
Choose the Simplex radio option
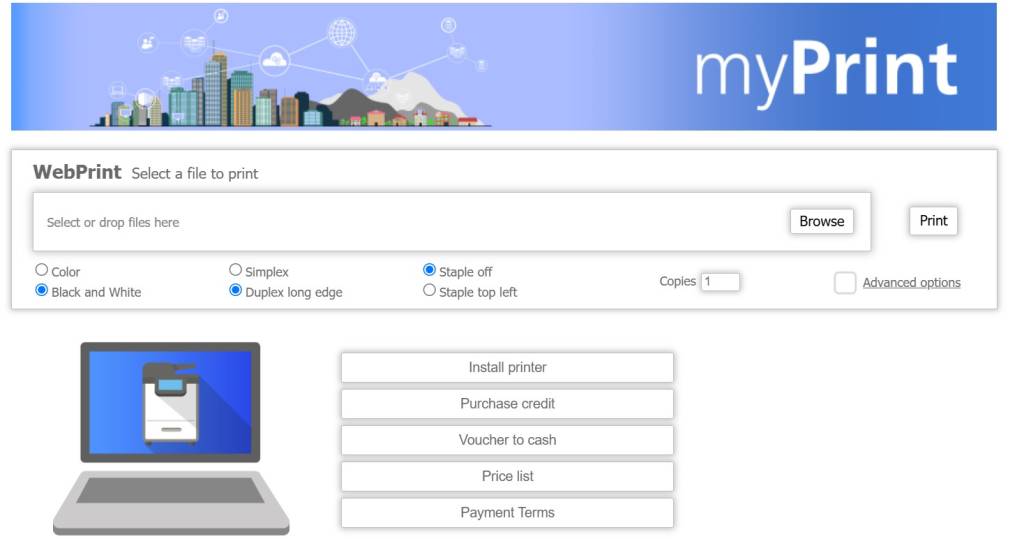(236, 270)
